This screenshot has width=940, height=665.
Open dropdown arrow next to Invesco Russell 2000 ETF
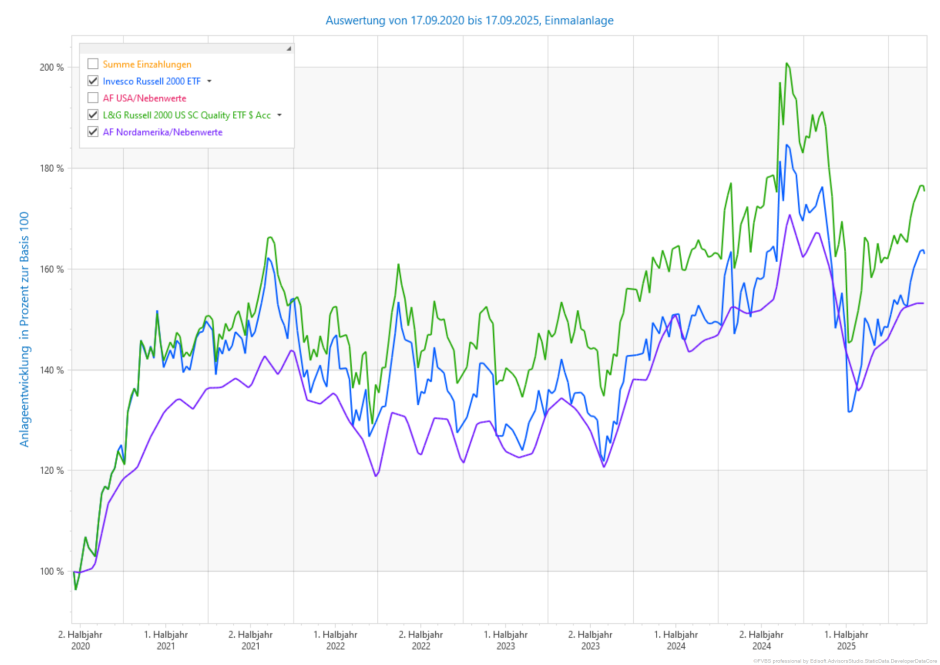[x=210, y=81]
